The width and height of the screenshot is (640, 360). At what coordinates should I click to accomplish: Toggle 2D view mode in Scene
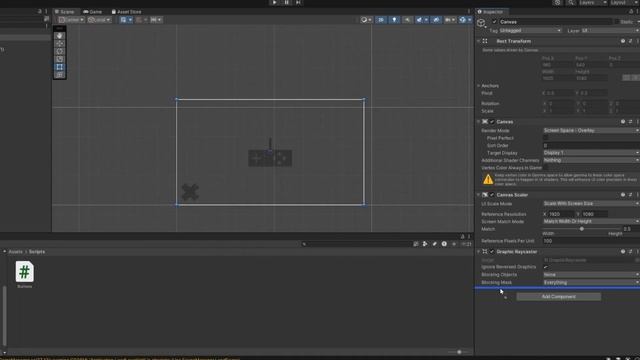pos(381,20)
